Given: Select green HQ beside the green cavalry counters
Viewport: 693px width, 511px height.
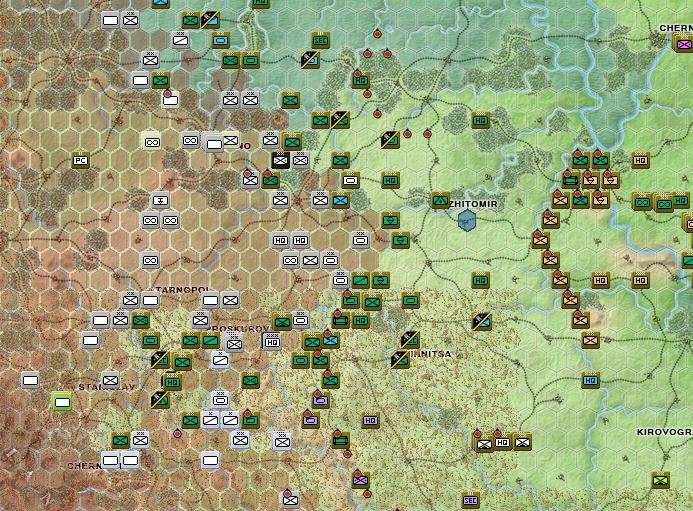Looking at the screenshot, I should (681, 200).
